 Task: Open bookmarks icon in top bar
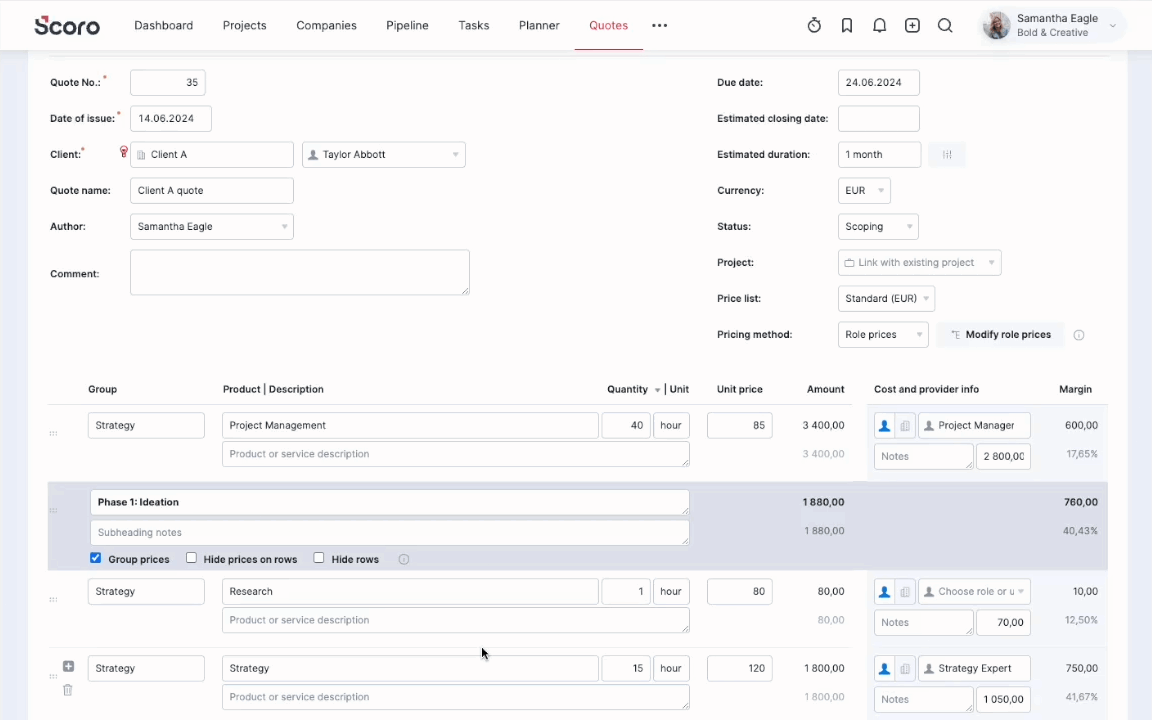[846, 26]
